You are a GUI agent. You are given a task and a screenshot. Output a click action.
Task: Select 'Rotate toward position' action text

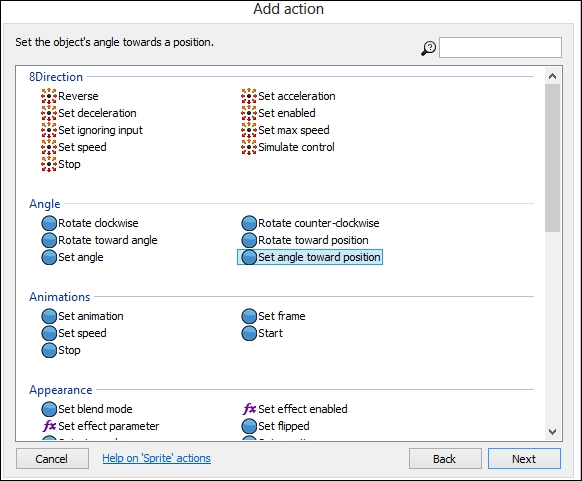tap(313, 240)
